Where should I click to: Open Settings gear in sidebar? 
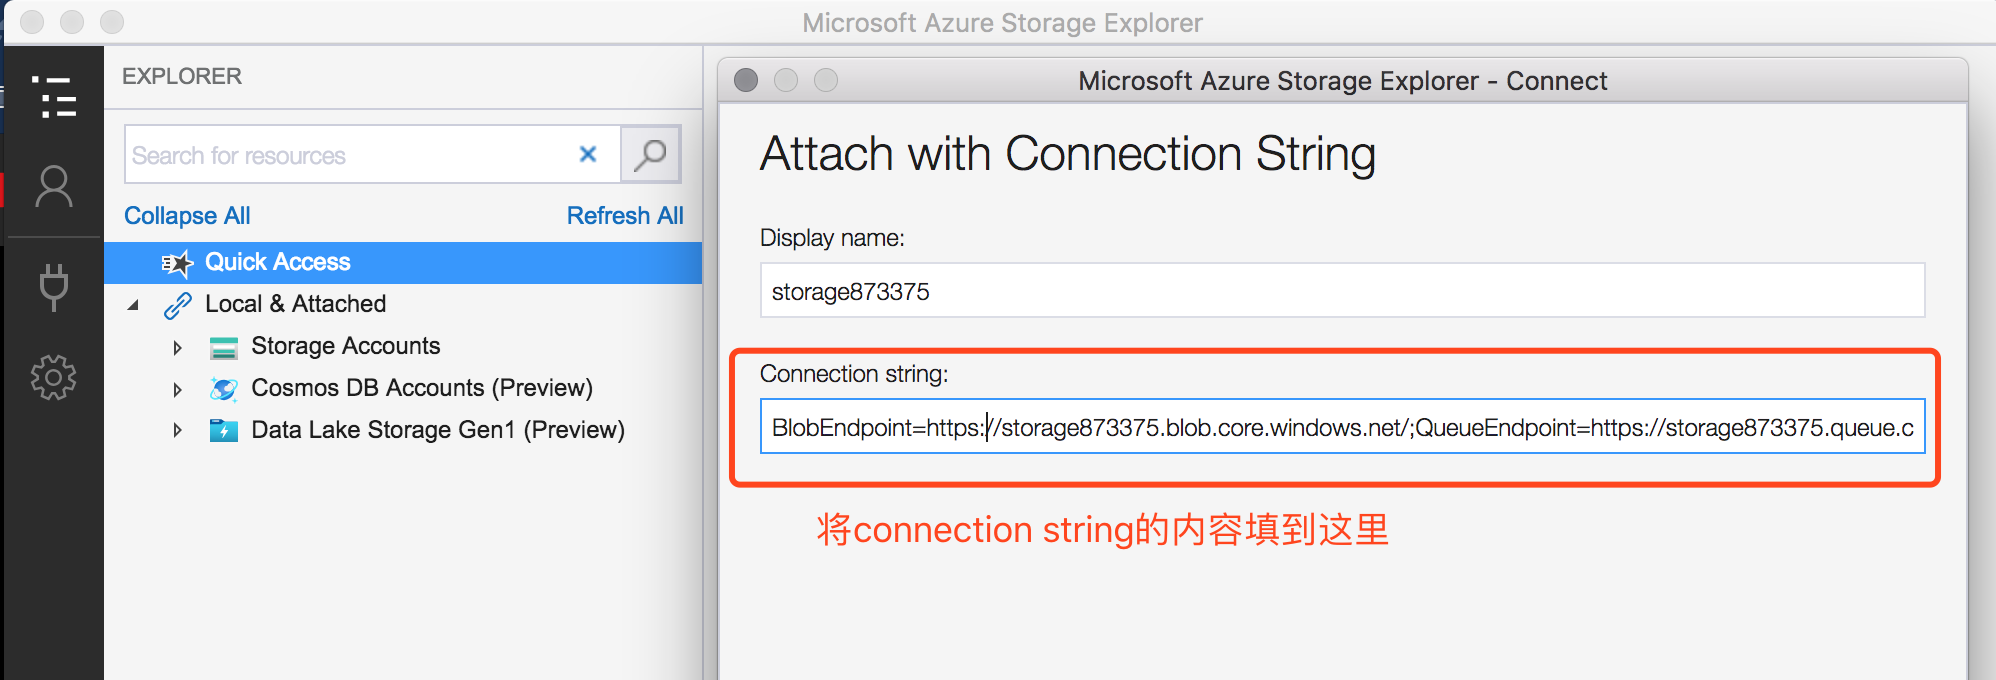click(x=54, y=377)
